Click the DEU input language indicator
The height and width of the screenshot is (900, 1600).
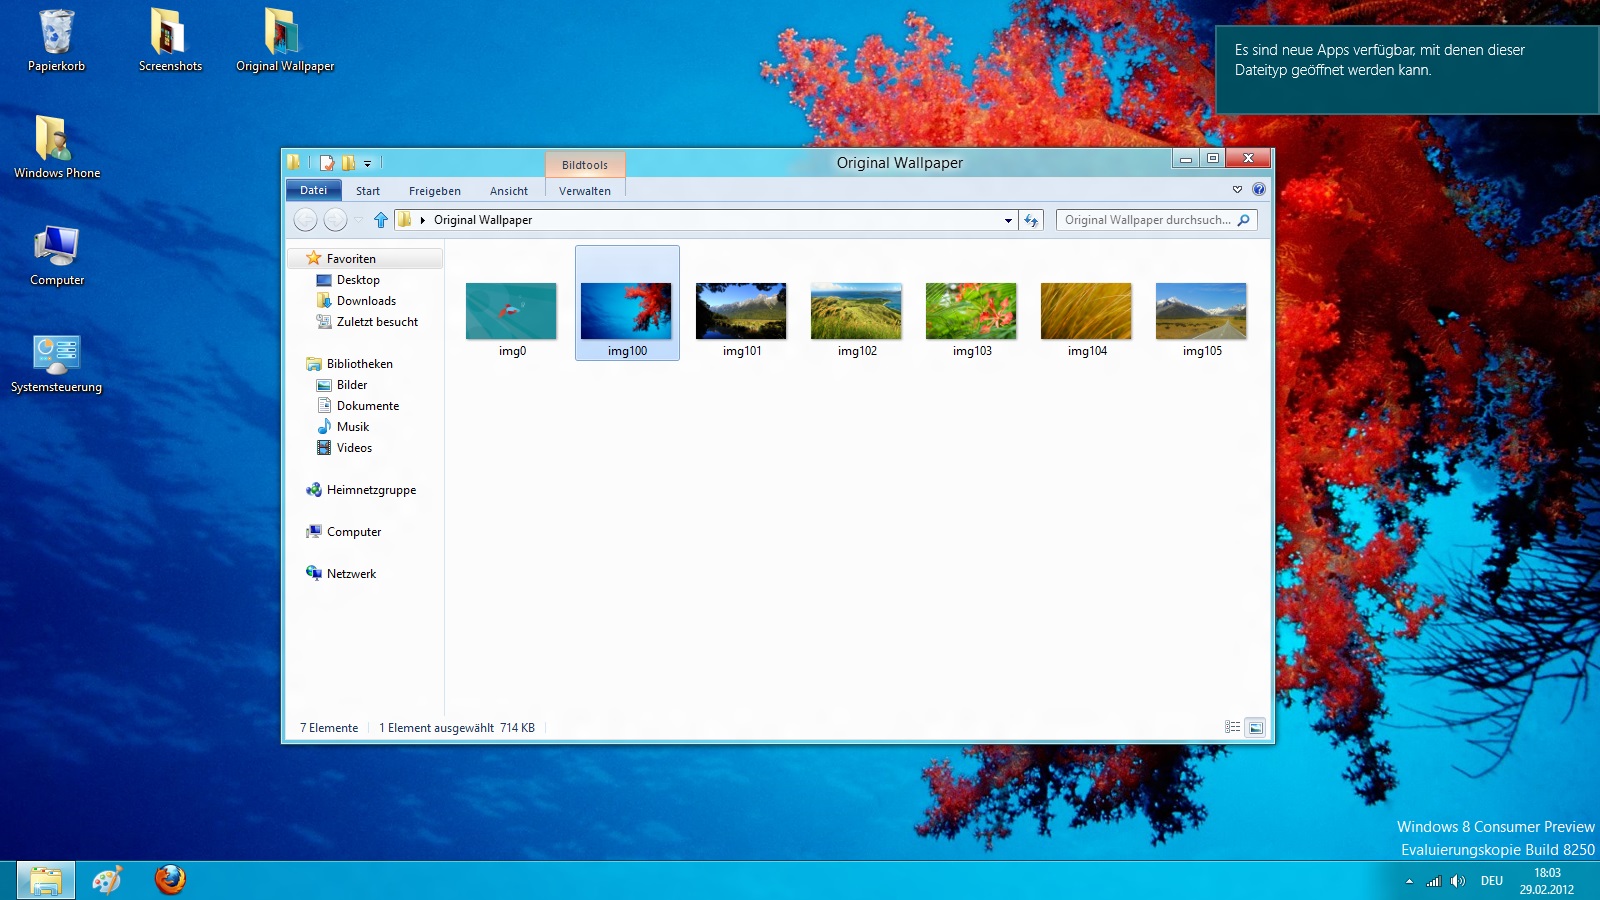1492,881
